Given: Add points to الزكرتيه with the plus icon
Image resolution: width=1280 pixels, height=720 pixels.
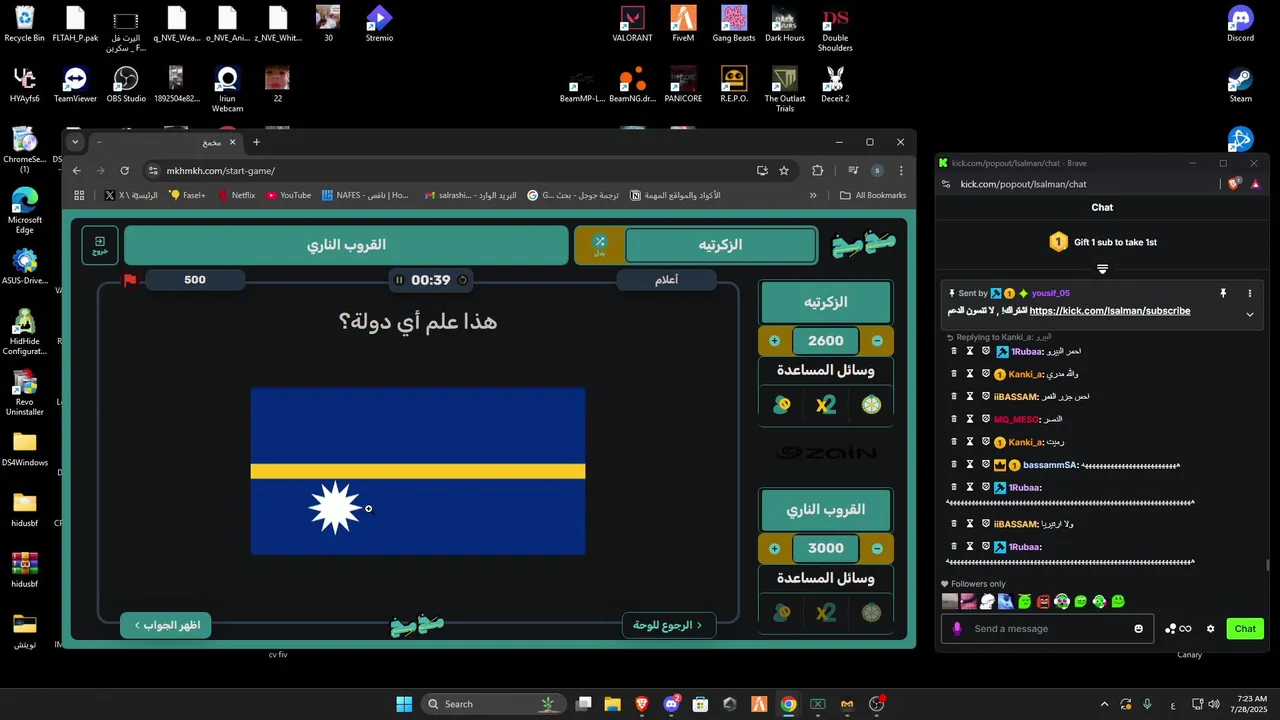Looking at the screenshot, I should (x=774, y=341).
